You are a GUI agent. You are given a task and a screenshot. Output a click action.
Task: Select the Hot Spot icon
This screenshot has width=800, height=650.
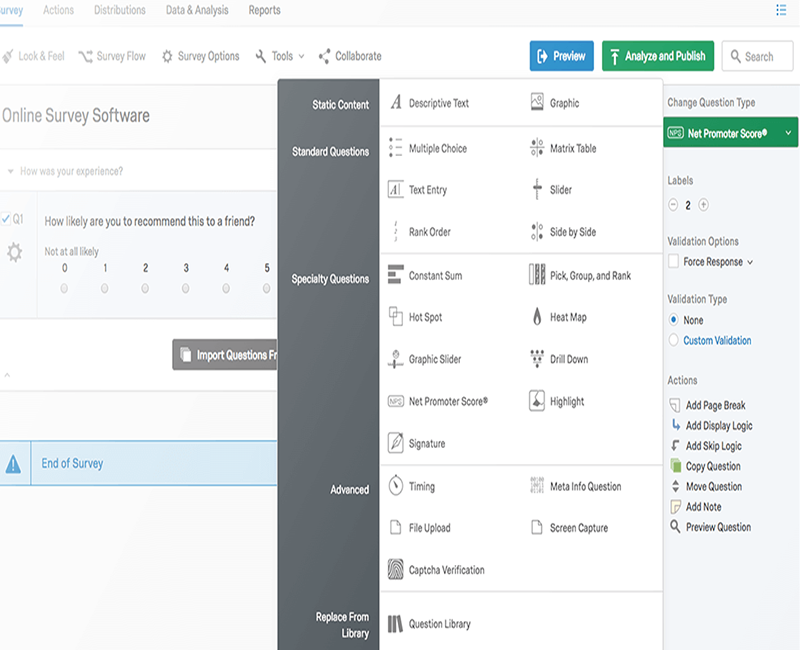[x=395, y=317]
